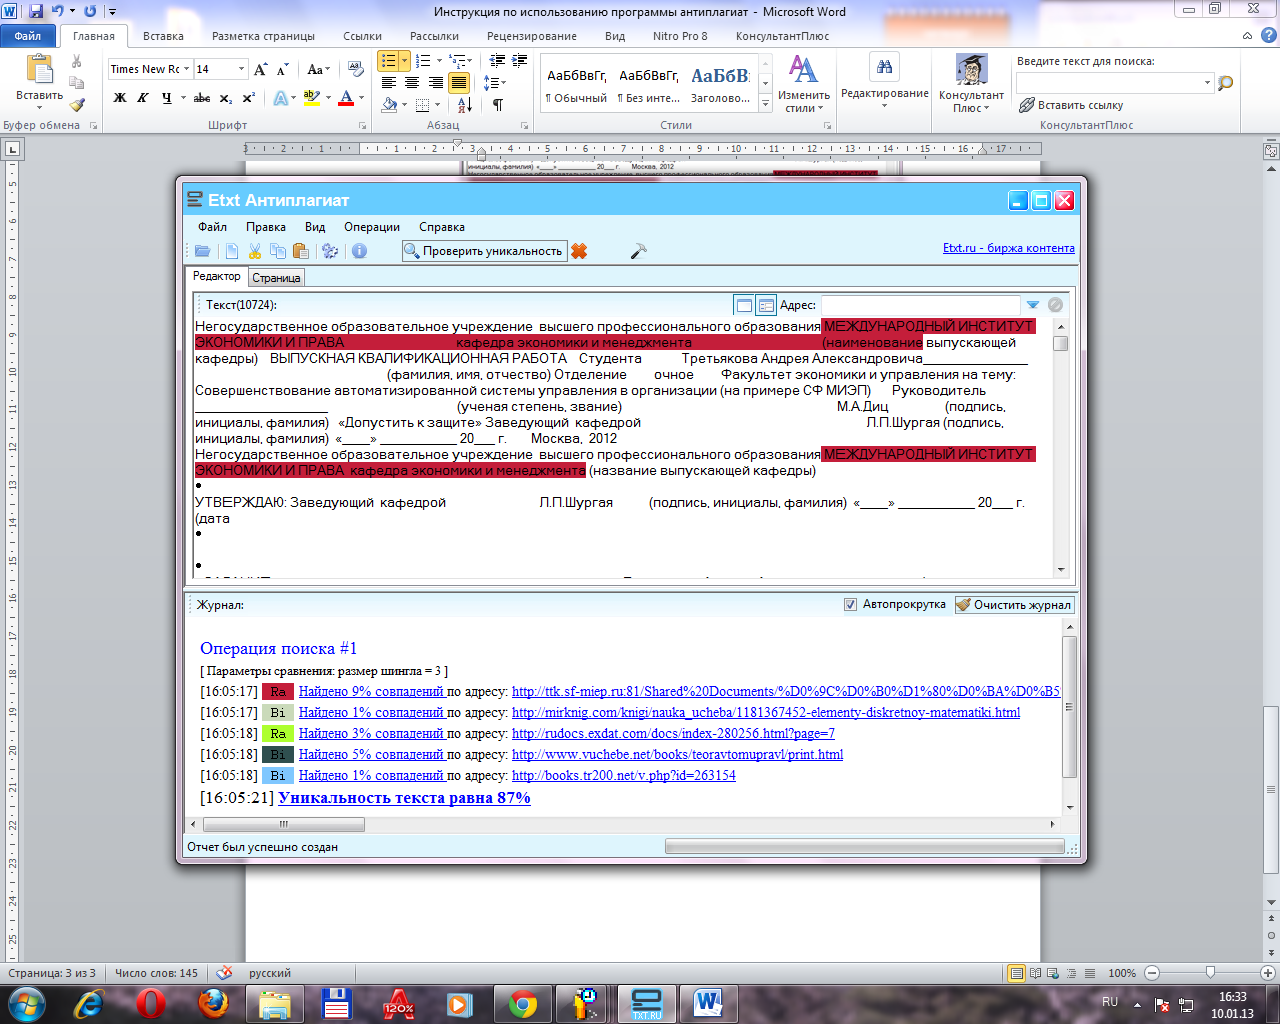Click Проверить уникальность button

click(484, 251)
